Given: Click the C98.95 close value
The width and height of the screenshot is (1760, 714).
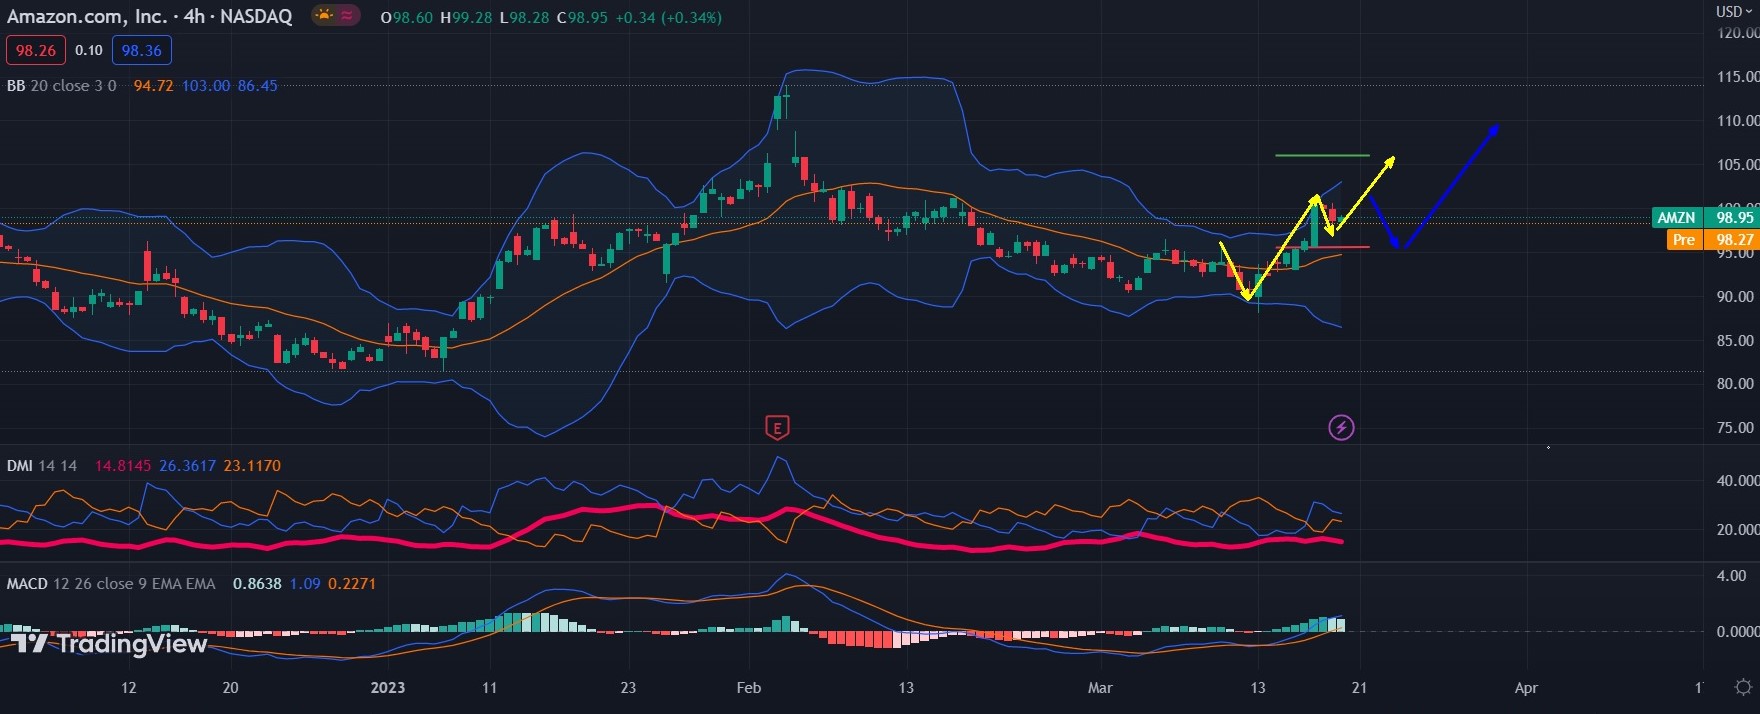Looking at the screenshot, I should coord(582,17).
